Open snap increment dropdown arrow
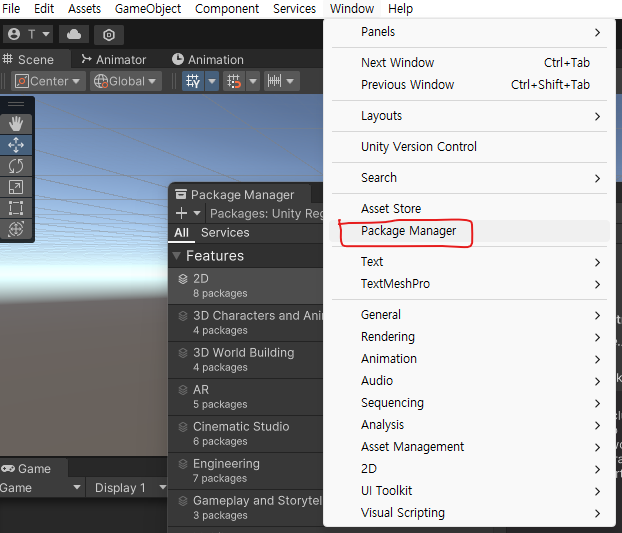This screenshot has width=622, height=533. pyautogui.click(x=290, y=81)
